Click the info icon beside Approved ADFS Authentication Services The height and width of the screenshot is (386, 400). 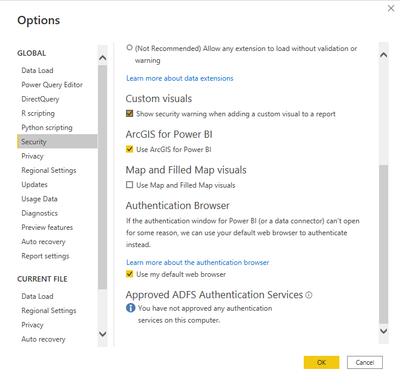tap(309, 295)
